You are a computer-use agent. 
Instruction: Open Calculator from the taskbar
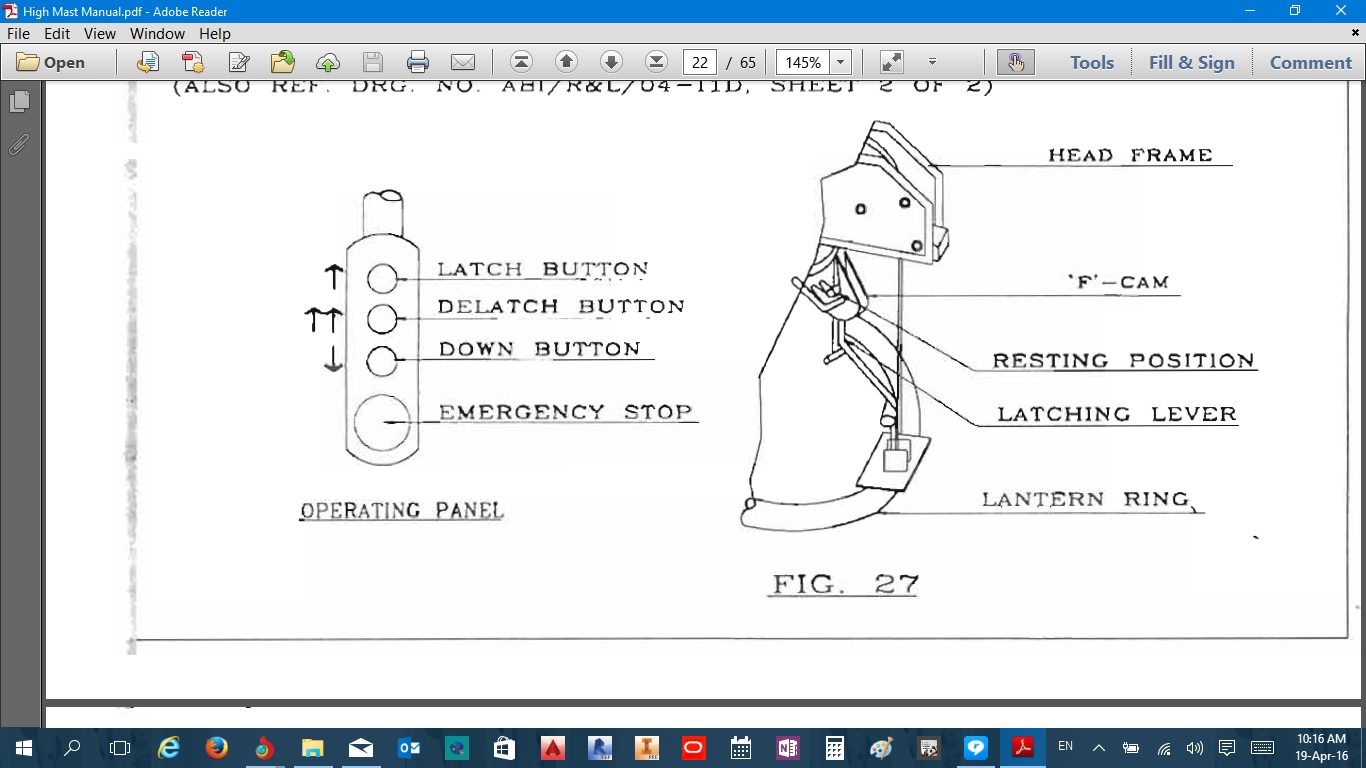click(x=834, y=748)
